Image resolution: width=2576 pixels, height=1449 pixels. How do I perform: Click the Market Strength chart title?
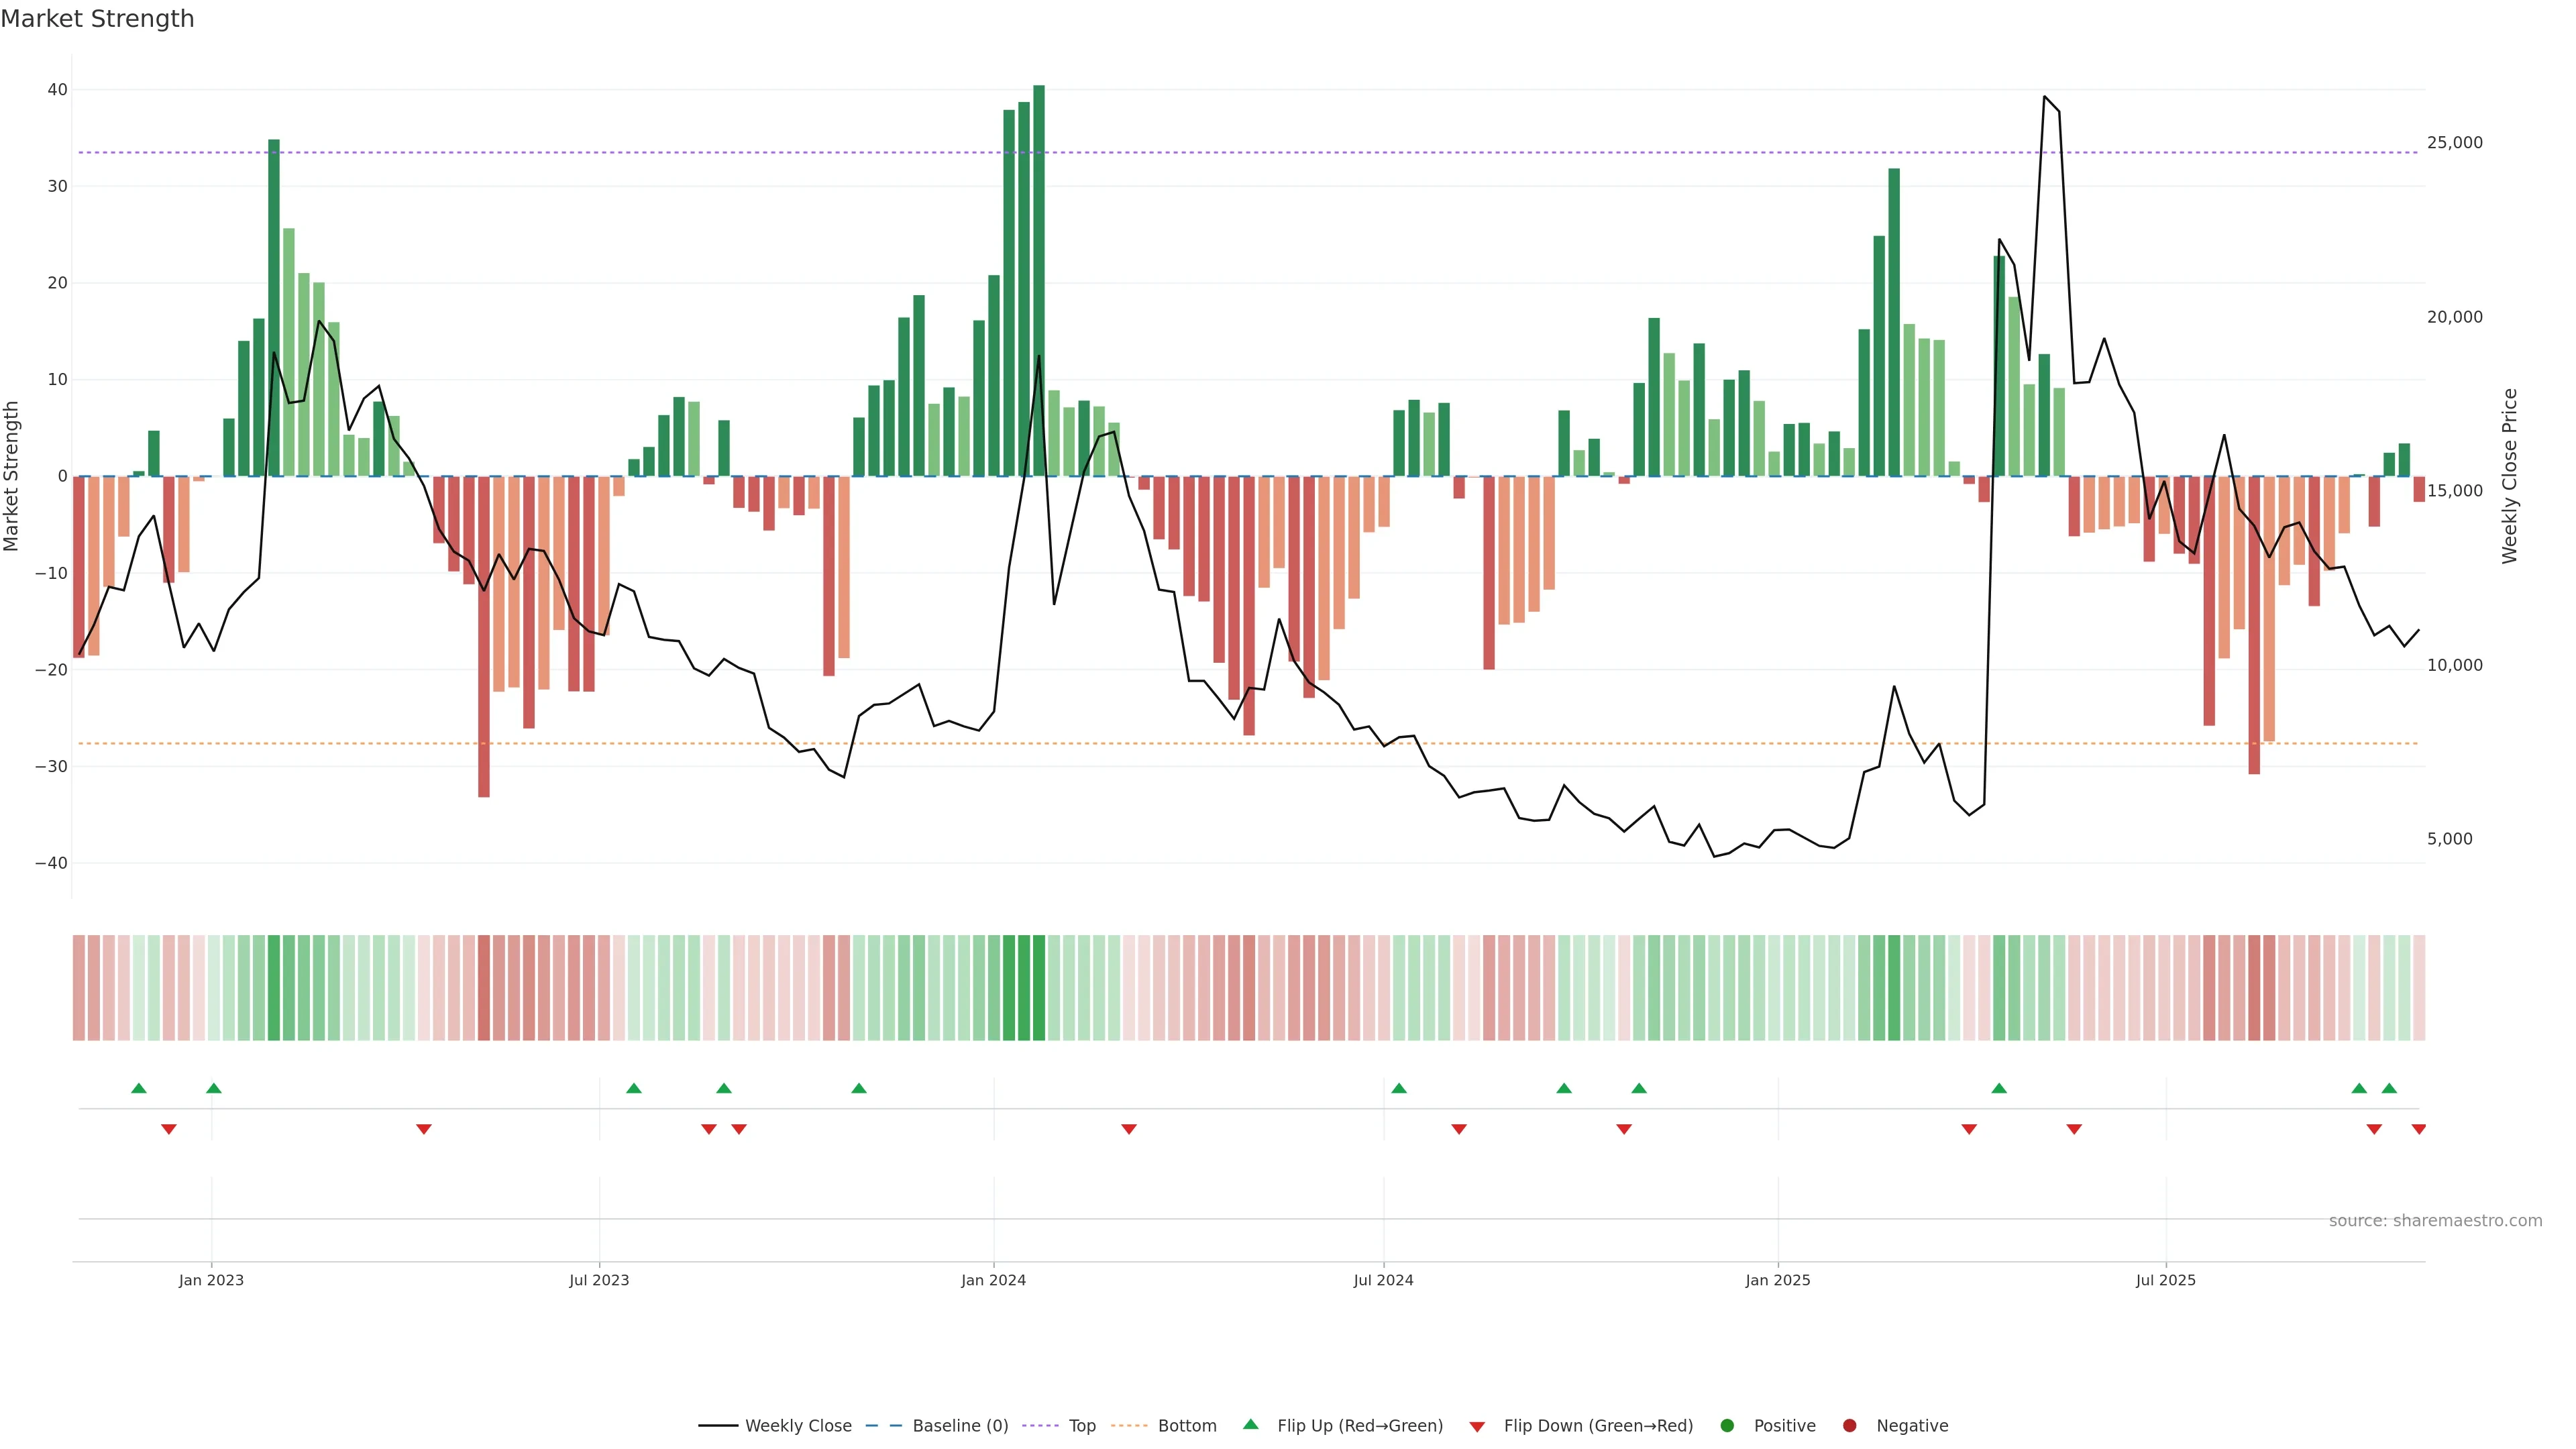(x=97, y=19)
